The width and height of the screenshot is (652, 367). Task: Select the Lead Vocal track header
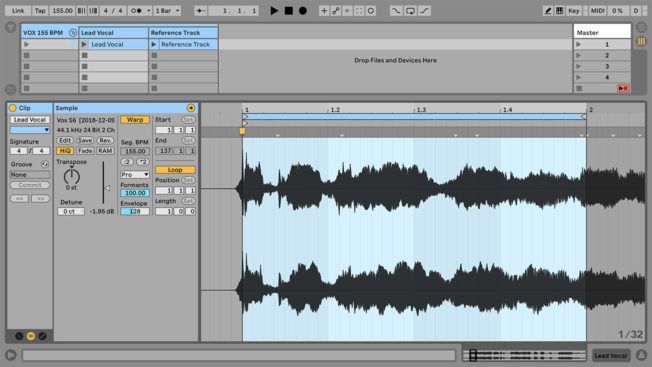(114, 32)
